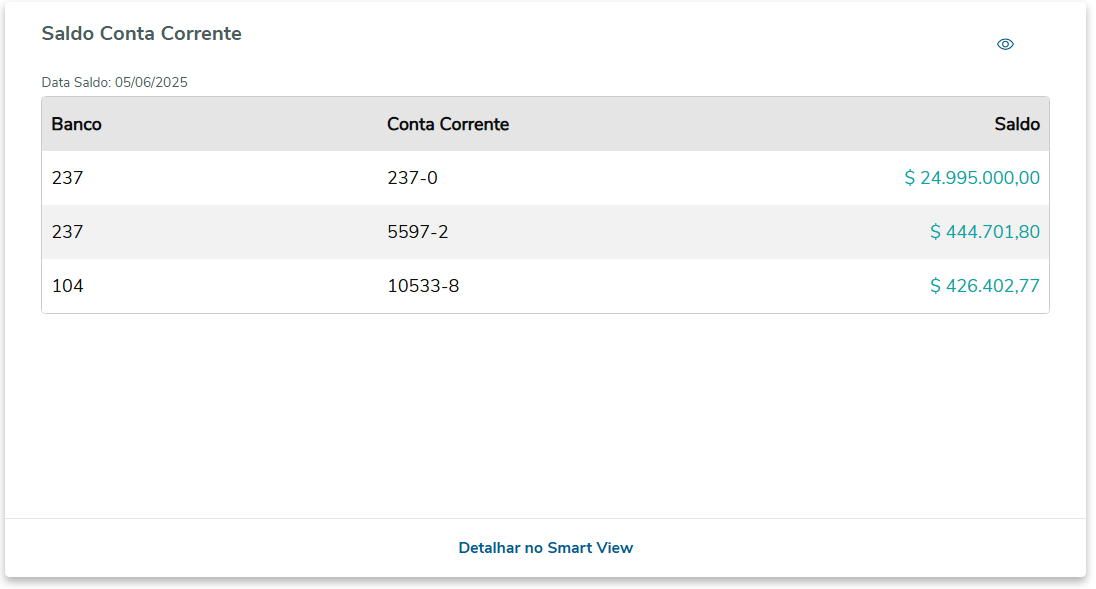The height and width of the screenshot is (589, 1096).
Task: Click the Saldo column header
Action: click(x=1016, y=125)
